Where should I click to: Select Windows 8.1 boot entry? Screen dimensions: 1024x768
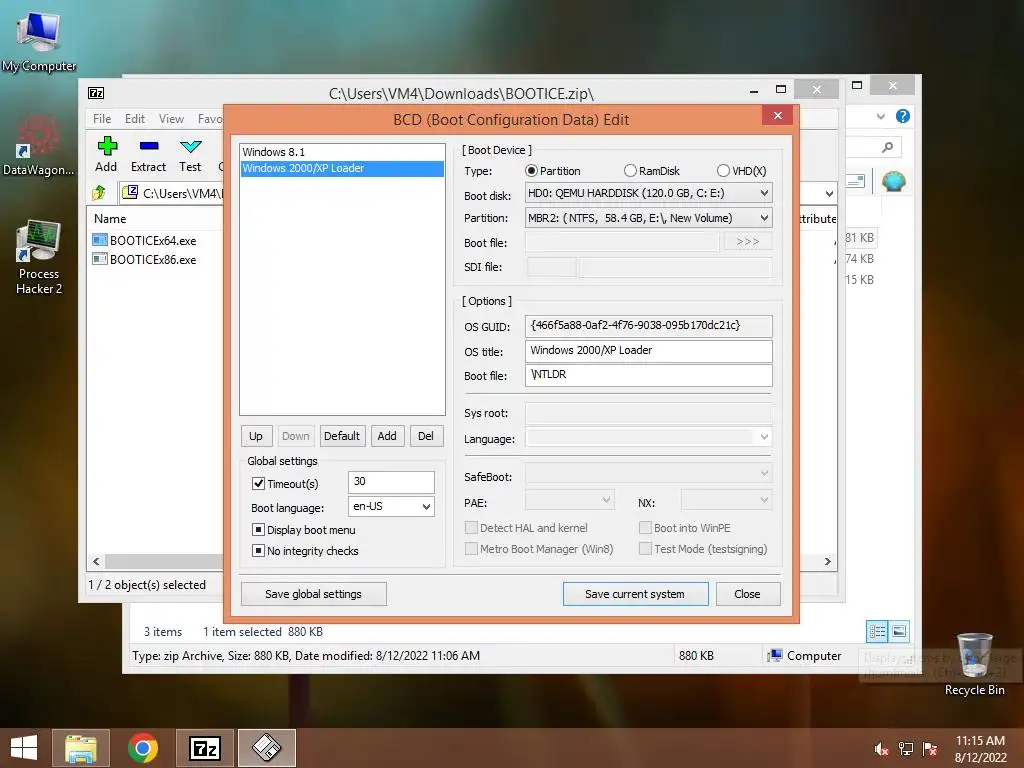[342, 152]
